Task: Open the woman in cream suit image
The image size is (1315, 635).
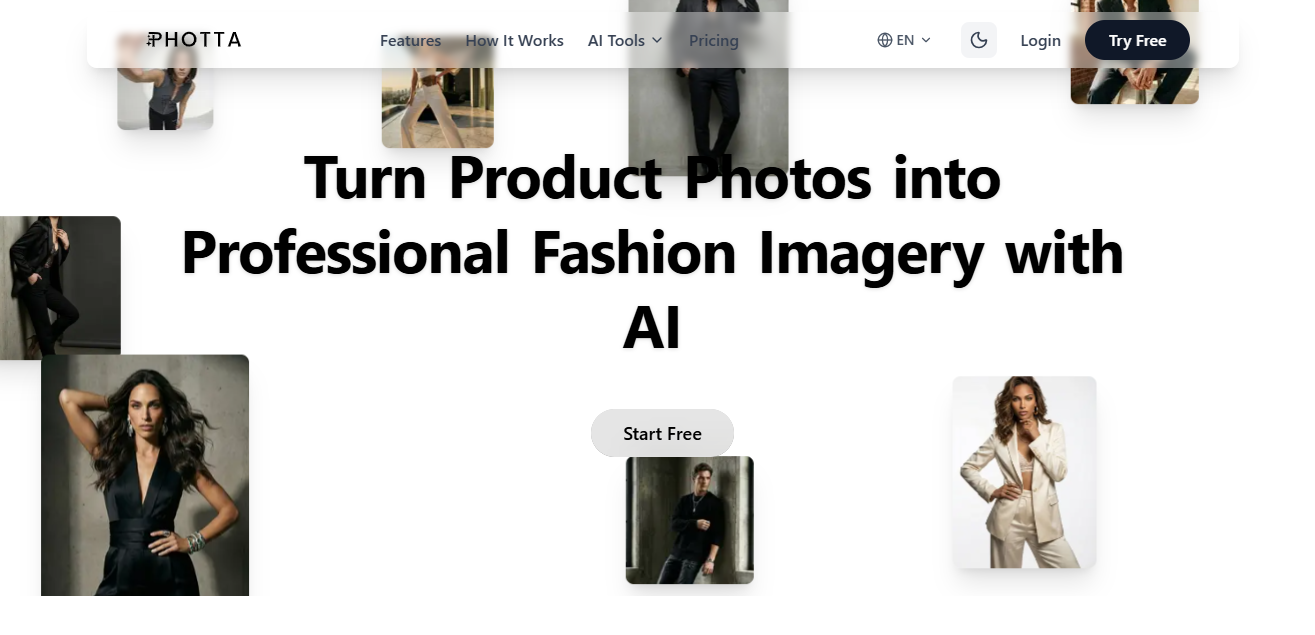Action: point(1024,472)
